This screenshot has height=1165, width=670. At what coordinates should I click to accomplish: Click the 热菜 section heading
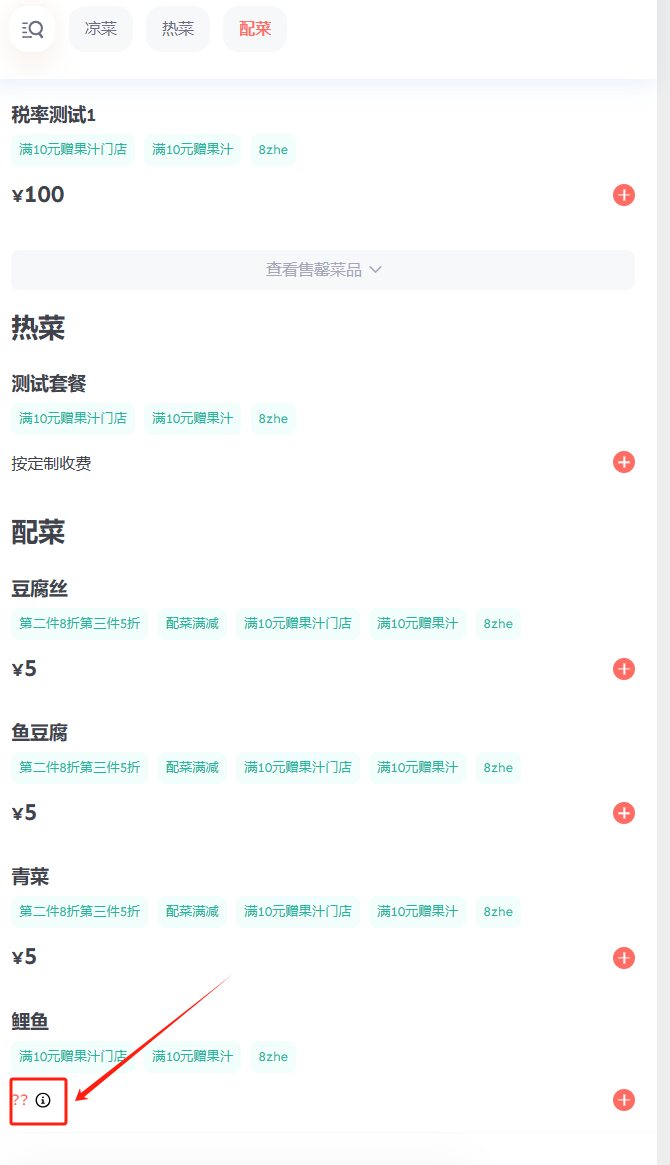point(38,328)
